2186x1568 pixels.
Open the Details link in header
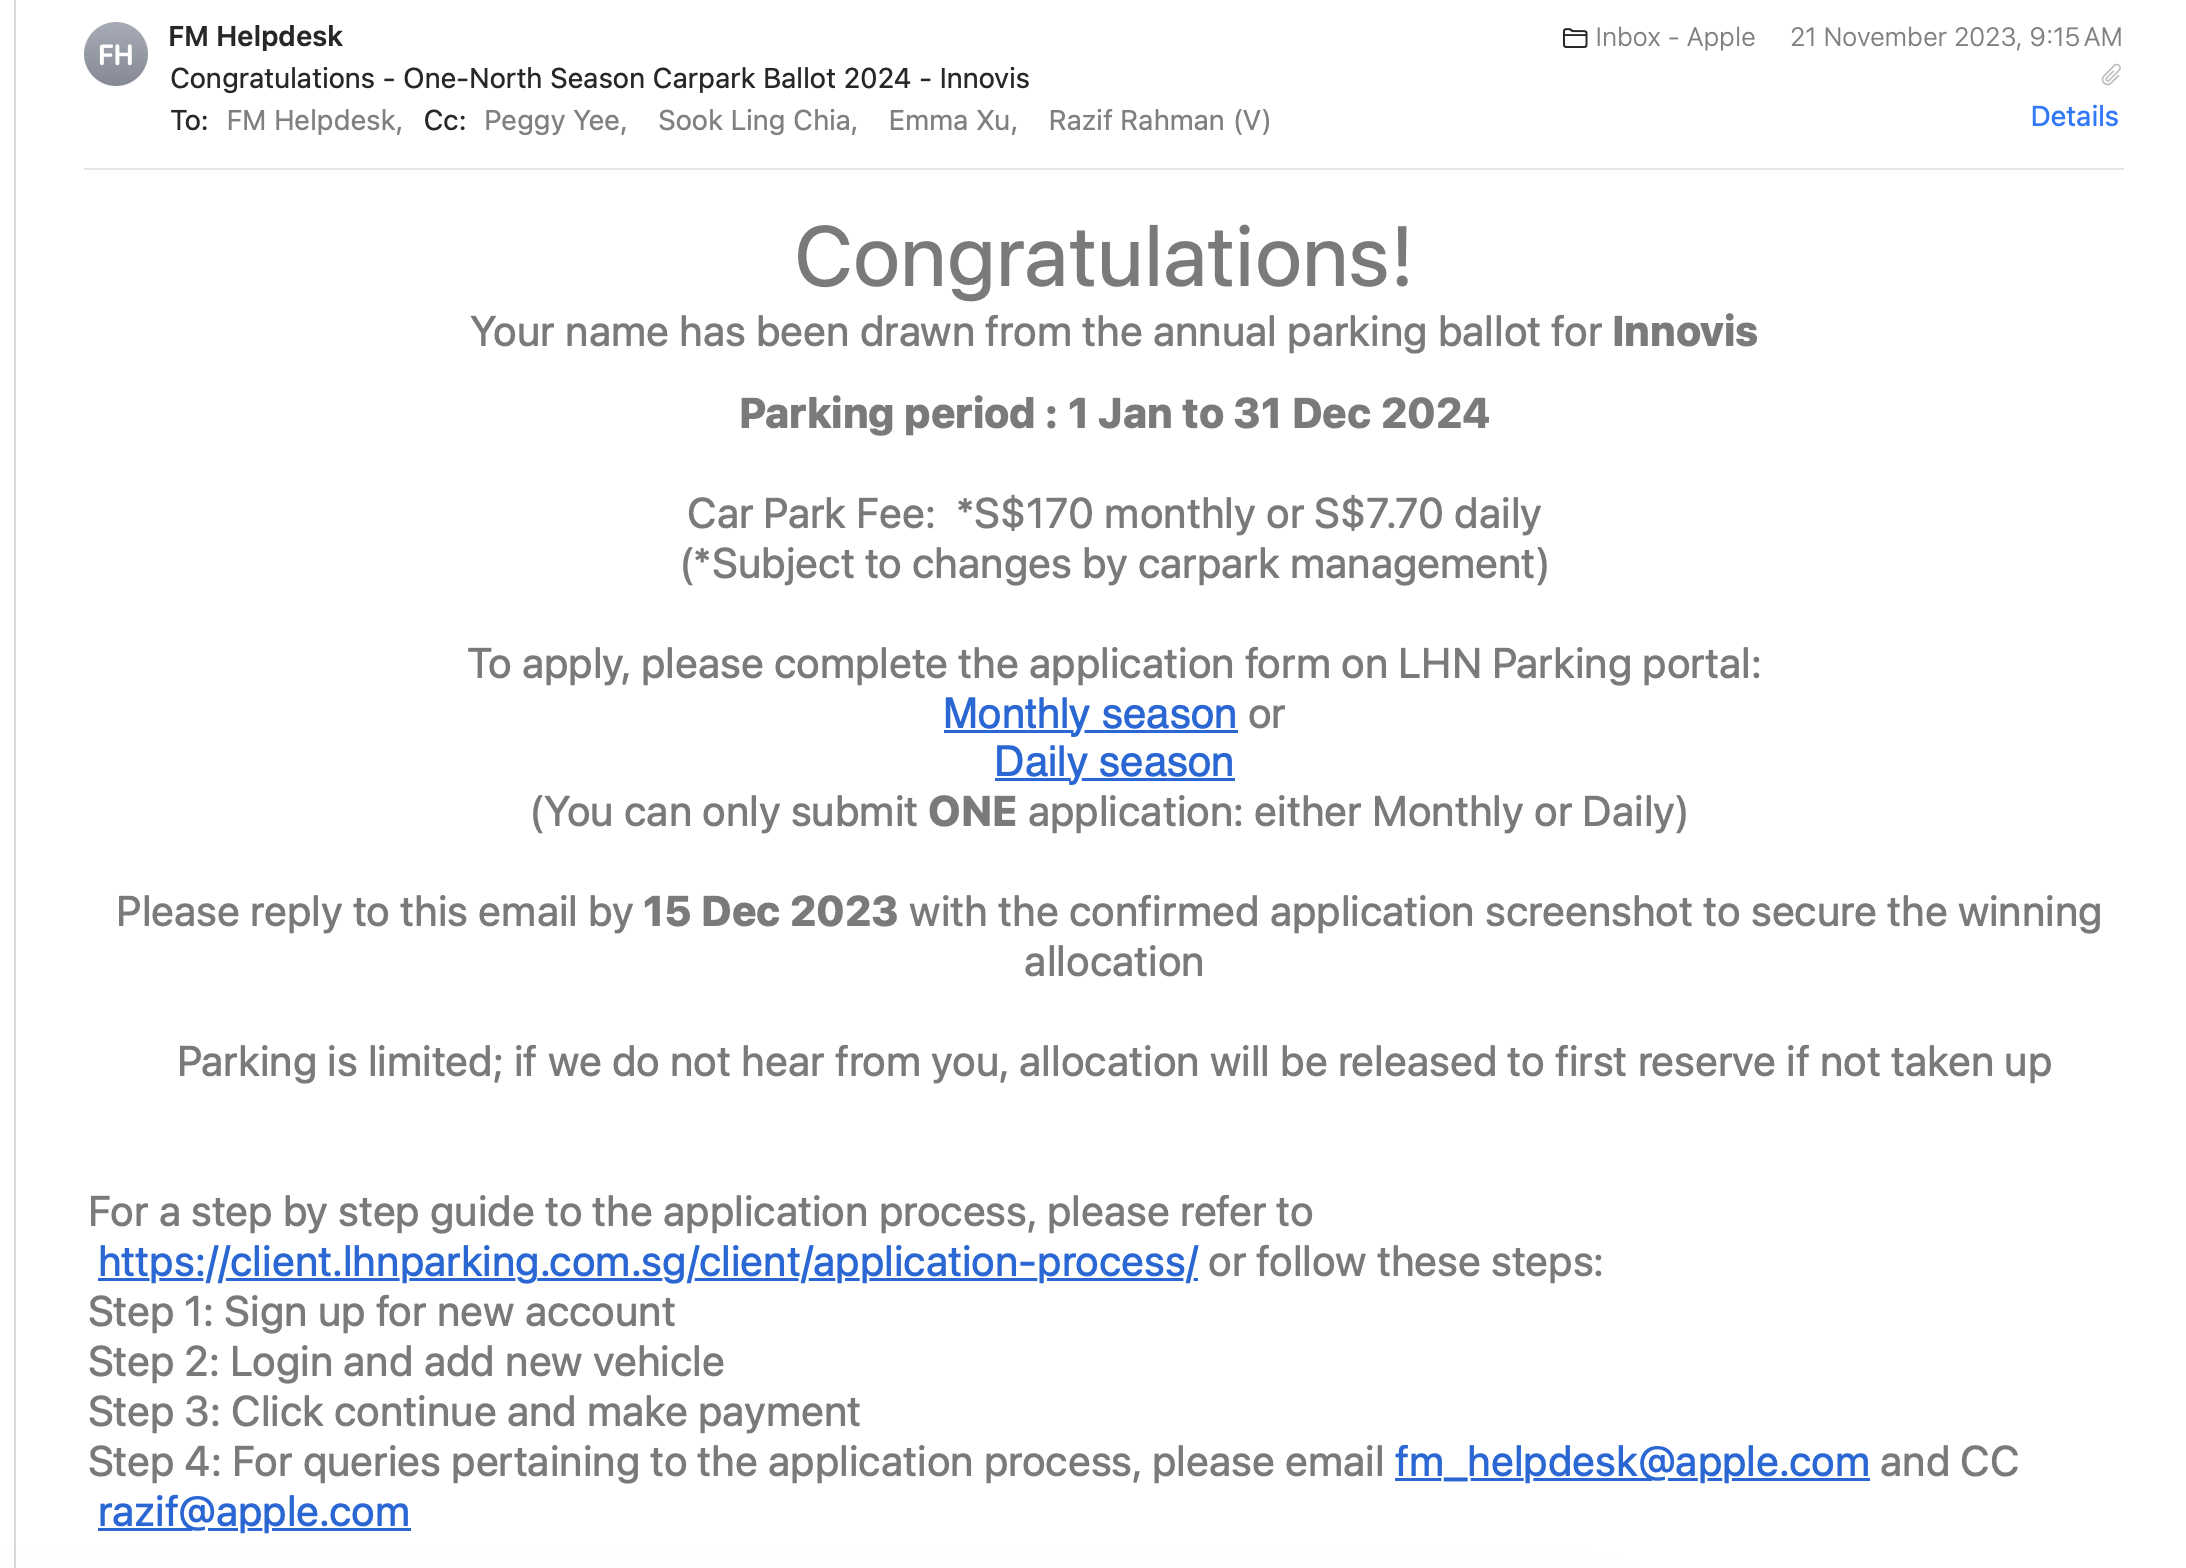coord(2074,117)
